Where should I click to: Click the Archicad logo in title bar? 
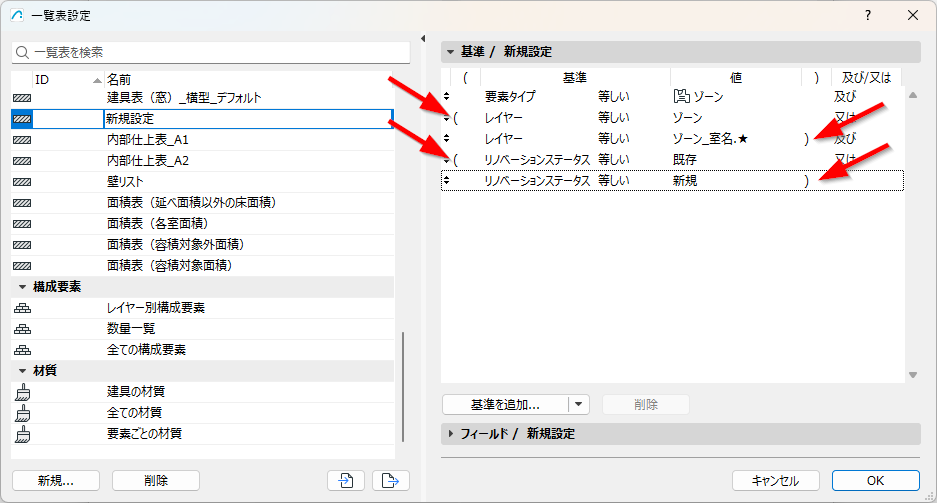[x=17, y=16]
